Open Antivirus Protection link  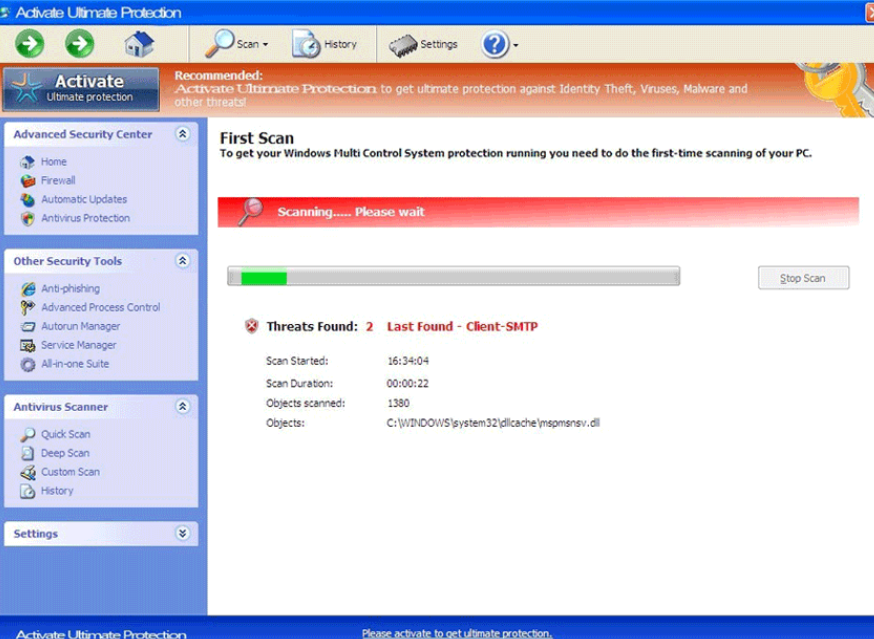pyautogui.click(x=85, y=218)
